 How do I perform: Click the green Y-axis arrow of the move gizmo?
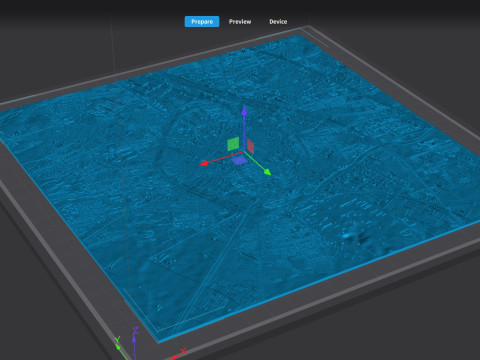coord(267,172)
